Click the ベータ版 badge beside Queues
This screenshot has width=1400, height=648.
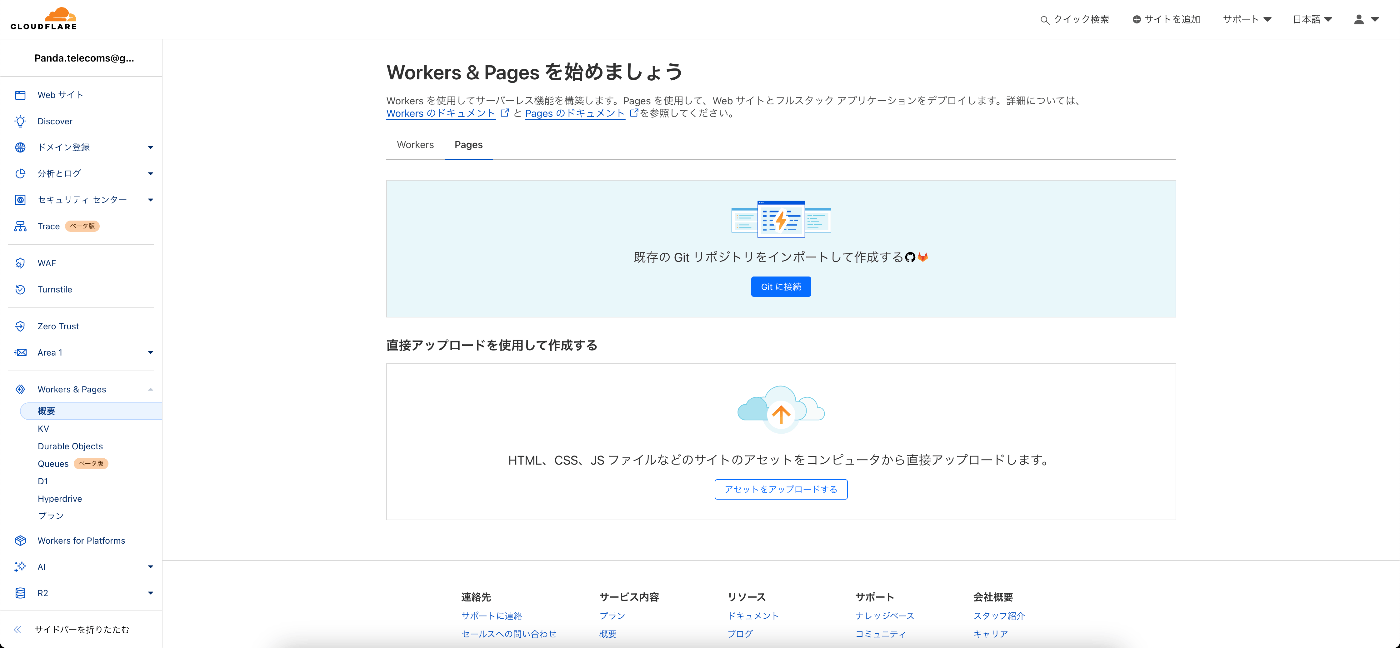(x=90, y=464)
